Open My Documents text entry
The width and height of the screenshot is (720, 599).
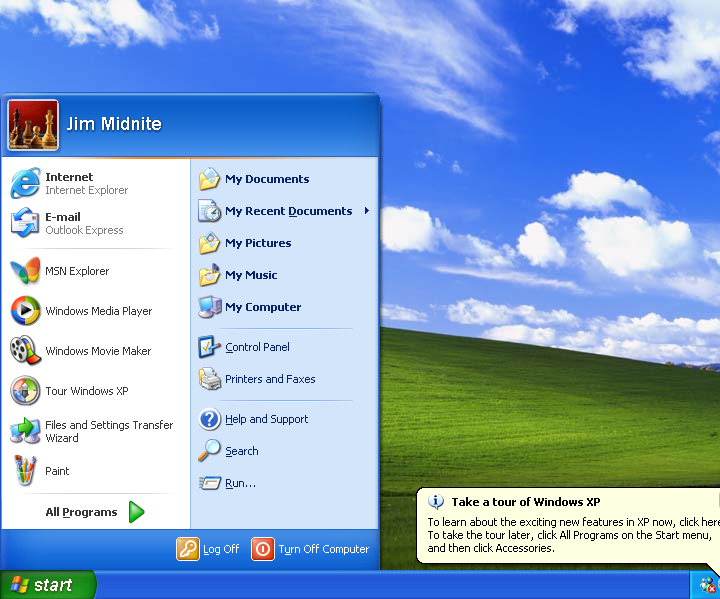tap(267, 179)
